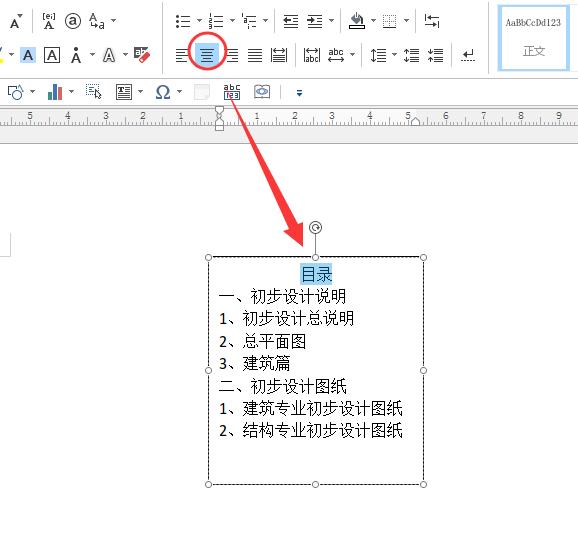Open the phonetic guide tool
The height and width of the screenshot is (536, 578).
click(x=49, y=21)
